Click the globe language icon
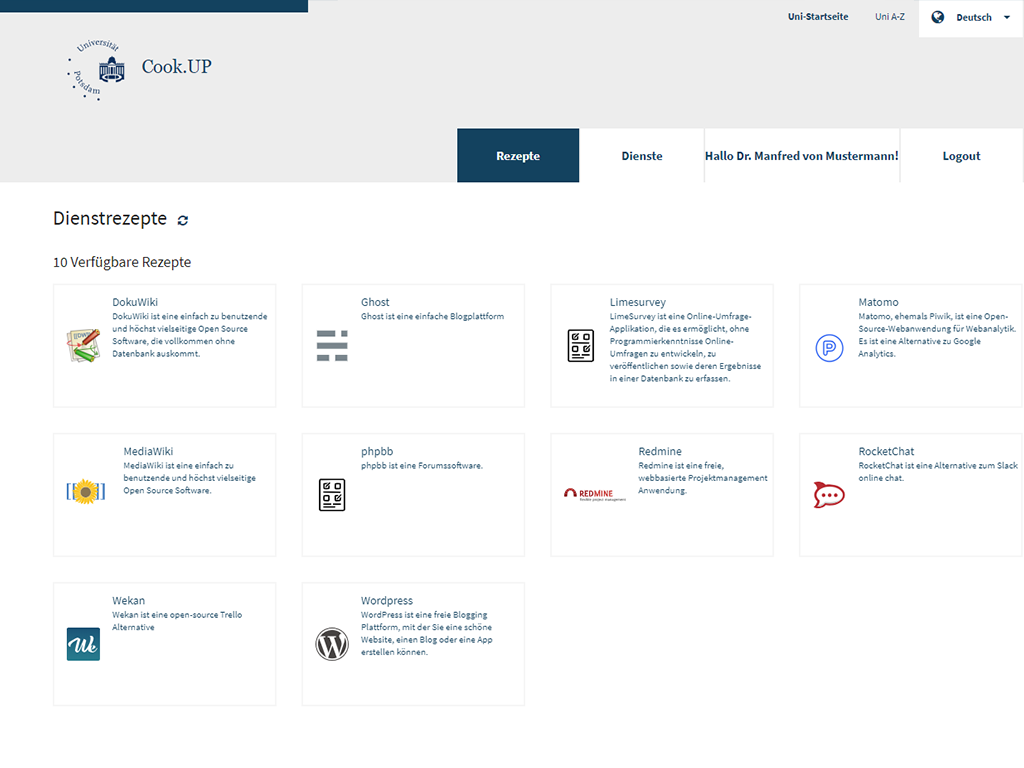 [938, 17]
